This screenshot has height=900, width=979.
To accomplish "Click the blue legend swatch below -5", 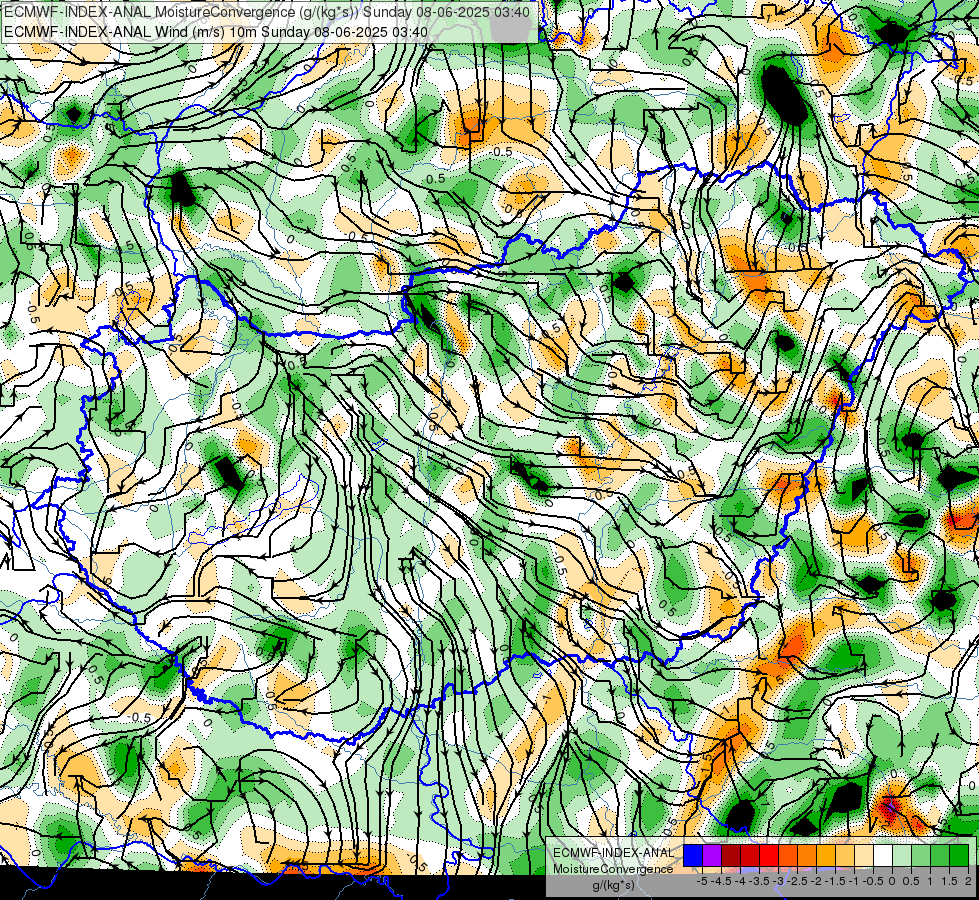I will [693, 856].
